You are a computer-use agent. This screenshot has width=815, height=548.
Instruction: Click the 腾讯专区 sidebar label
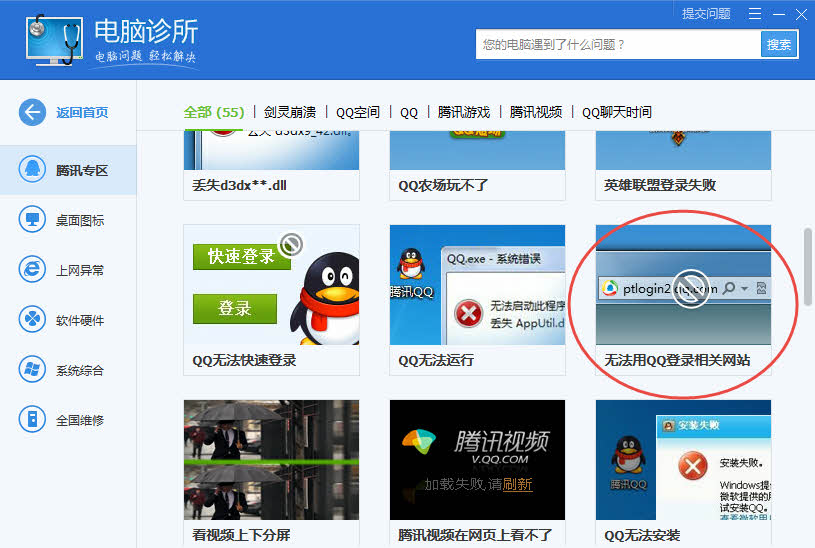[x=82, y=171]
